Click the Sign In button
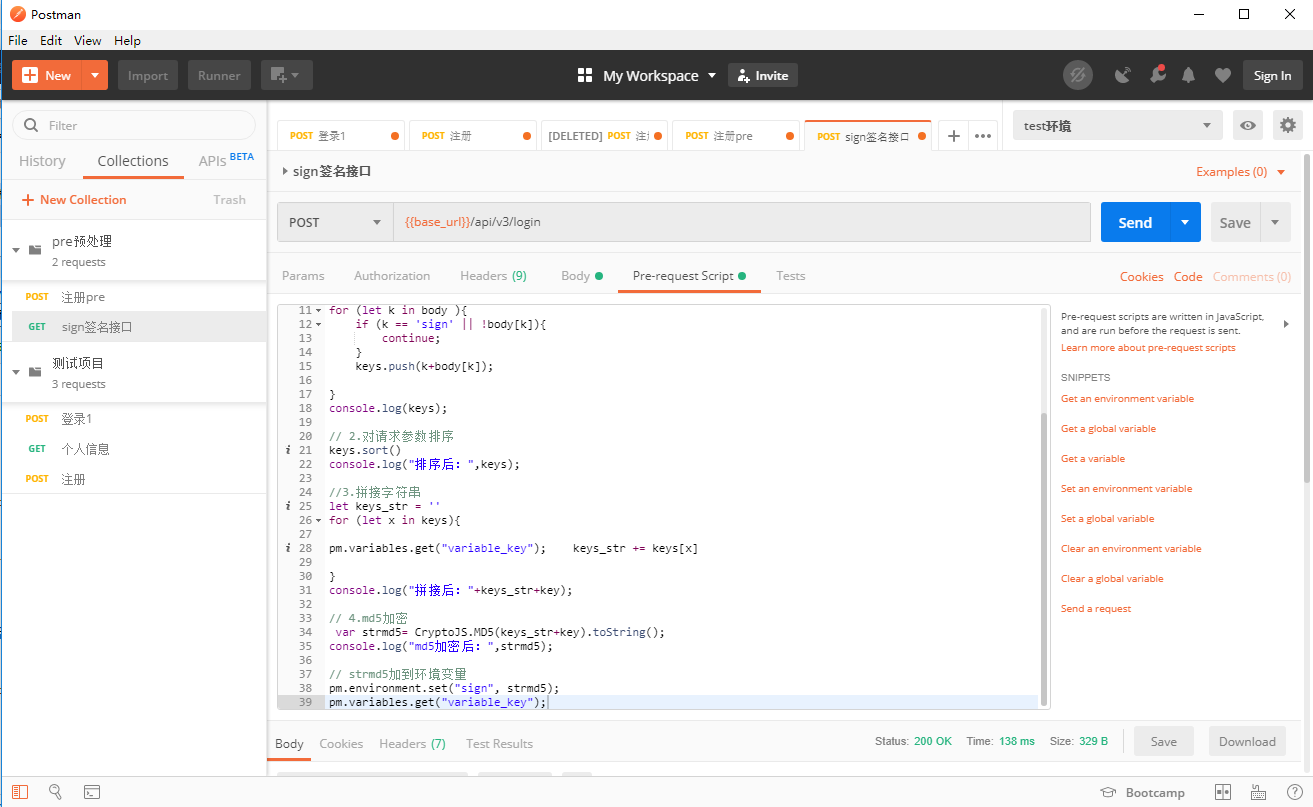Viewport: 1313px width, 807px height. click(1272, 75)
